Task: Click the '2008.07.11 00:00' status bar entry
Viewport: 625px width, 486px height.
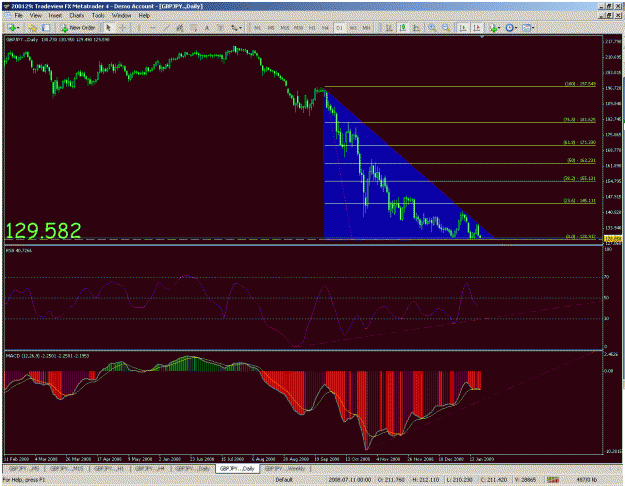Action: (350, 480)
